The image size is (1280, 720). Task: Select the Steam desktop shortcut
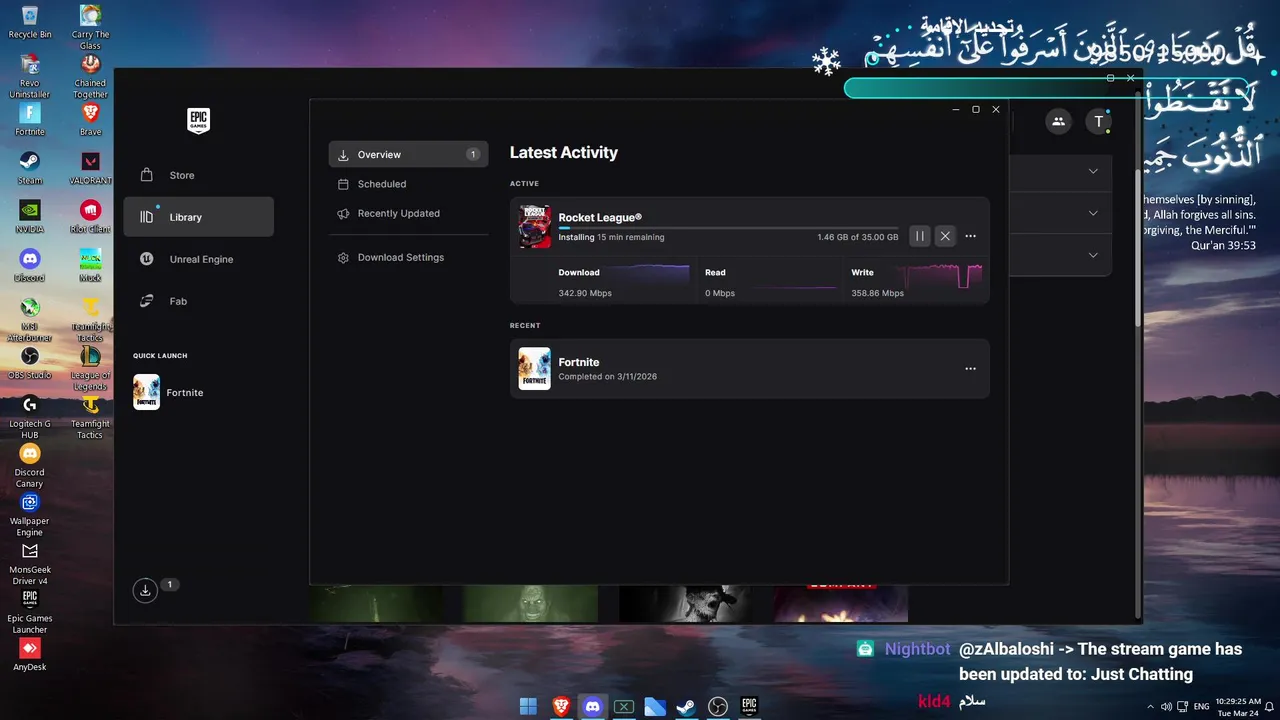(30, 169)
